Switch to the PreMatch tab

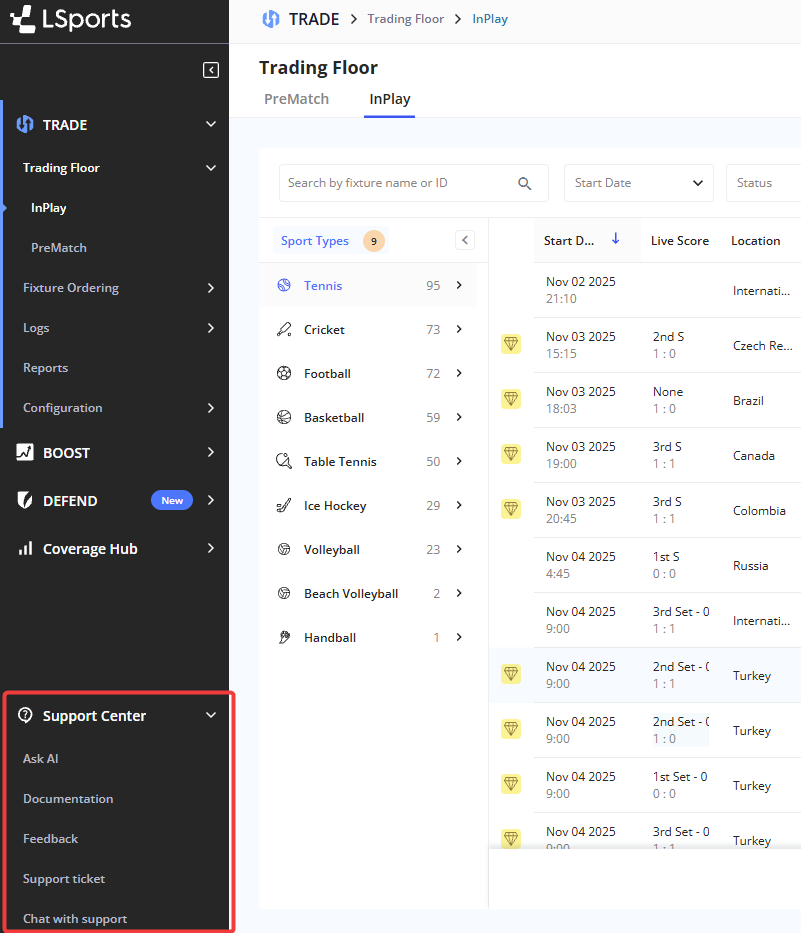[x=296, y=99]
